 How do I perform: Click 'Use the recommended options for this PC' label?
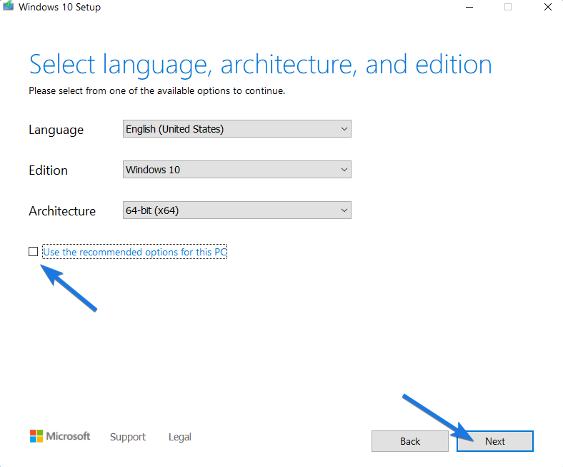coord(135,252)
